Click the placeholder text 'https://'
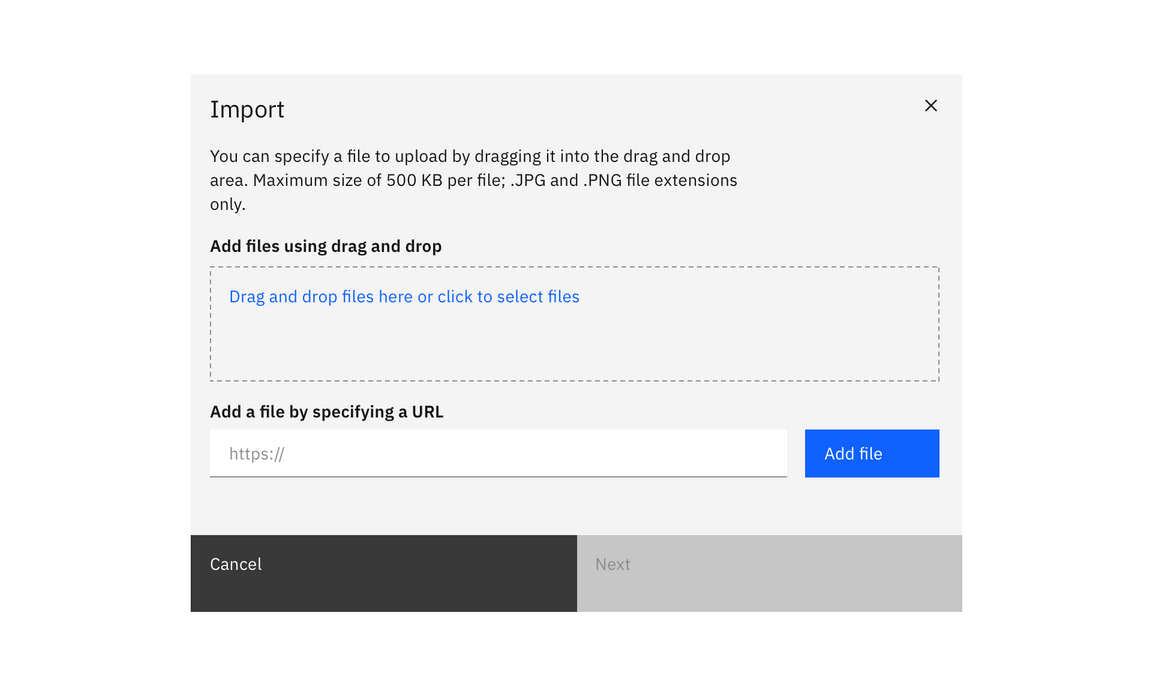The image size is (1152, 686). (256, 453)
